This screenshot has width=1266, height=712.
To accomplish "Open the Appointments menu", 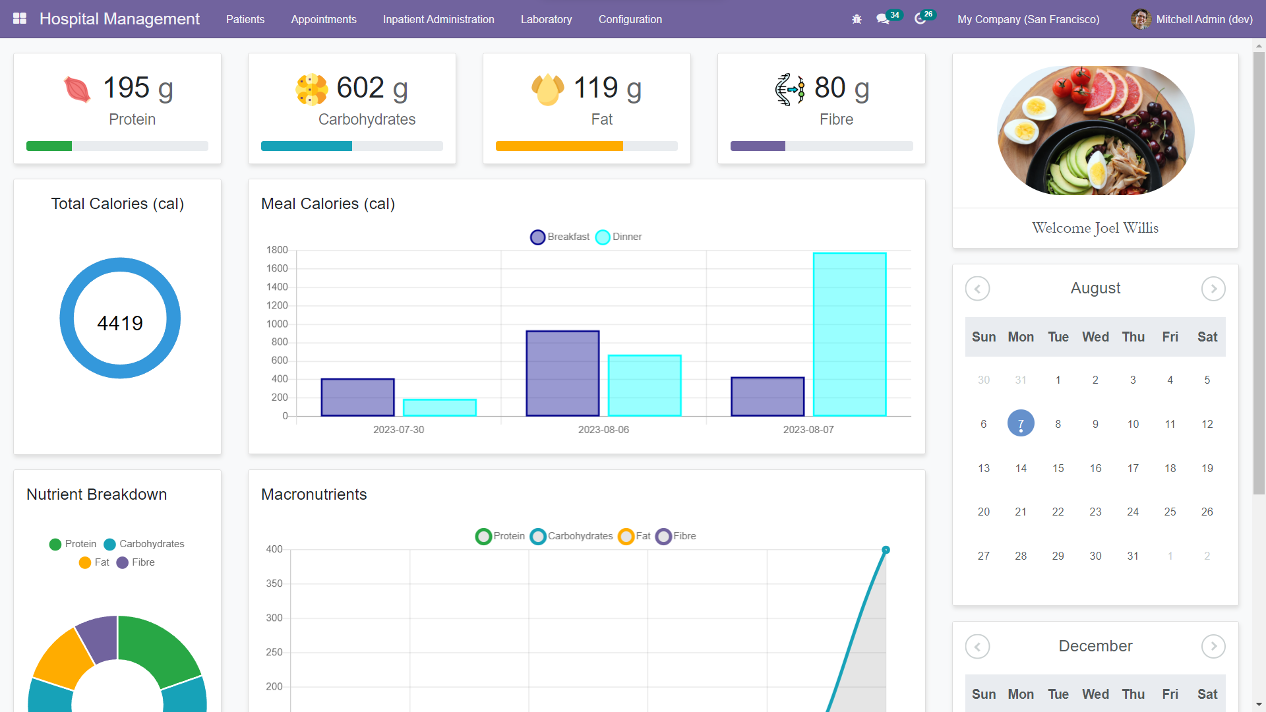I will click(x=324, y=19).
